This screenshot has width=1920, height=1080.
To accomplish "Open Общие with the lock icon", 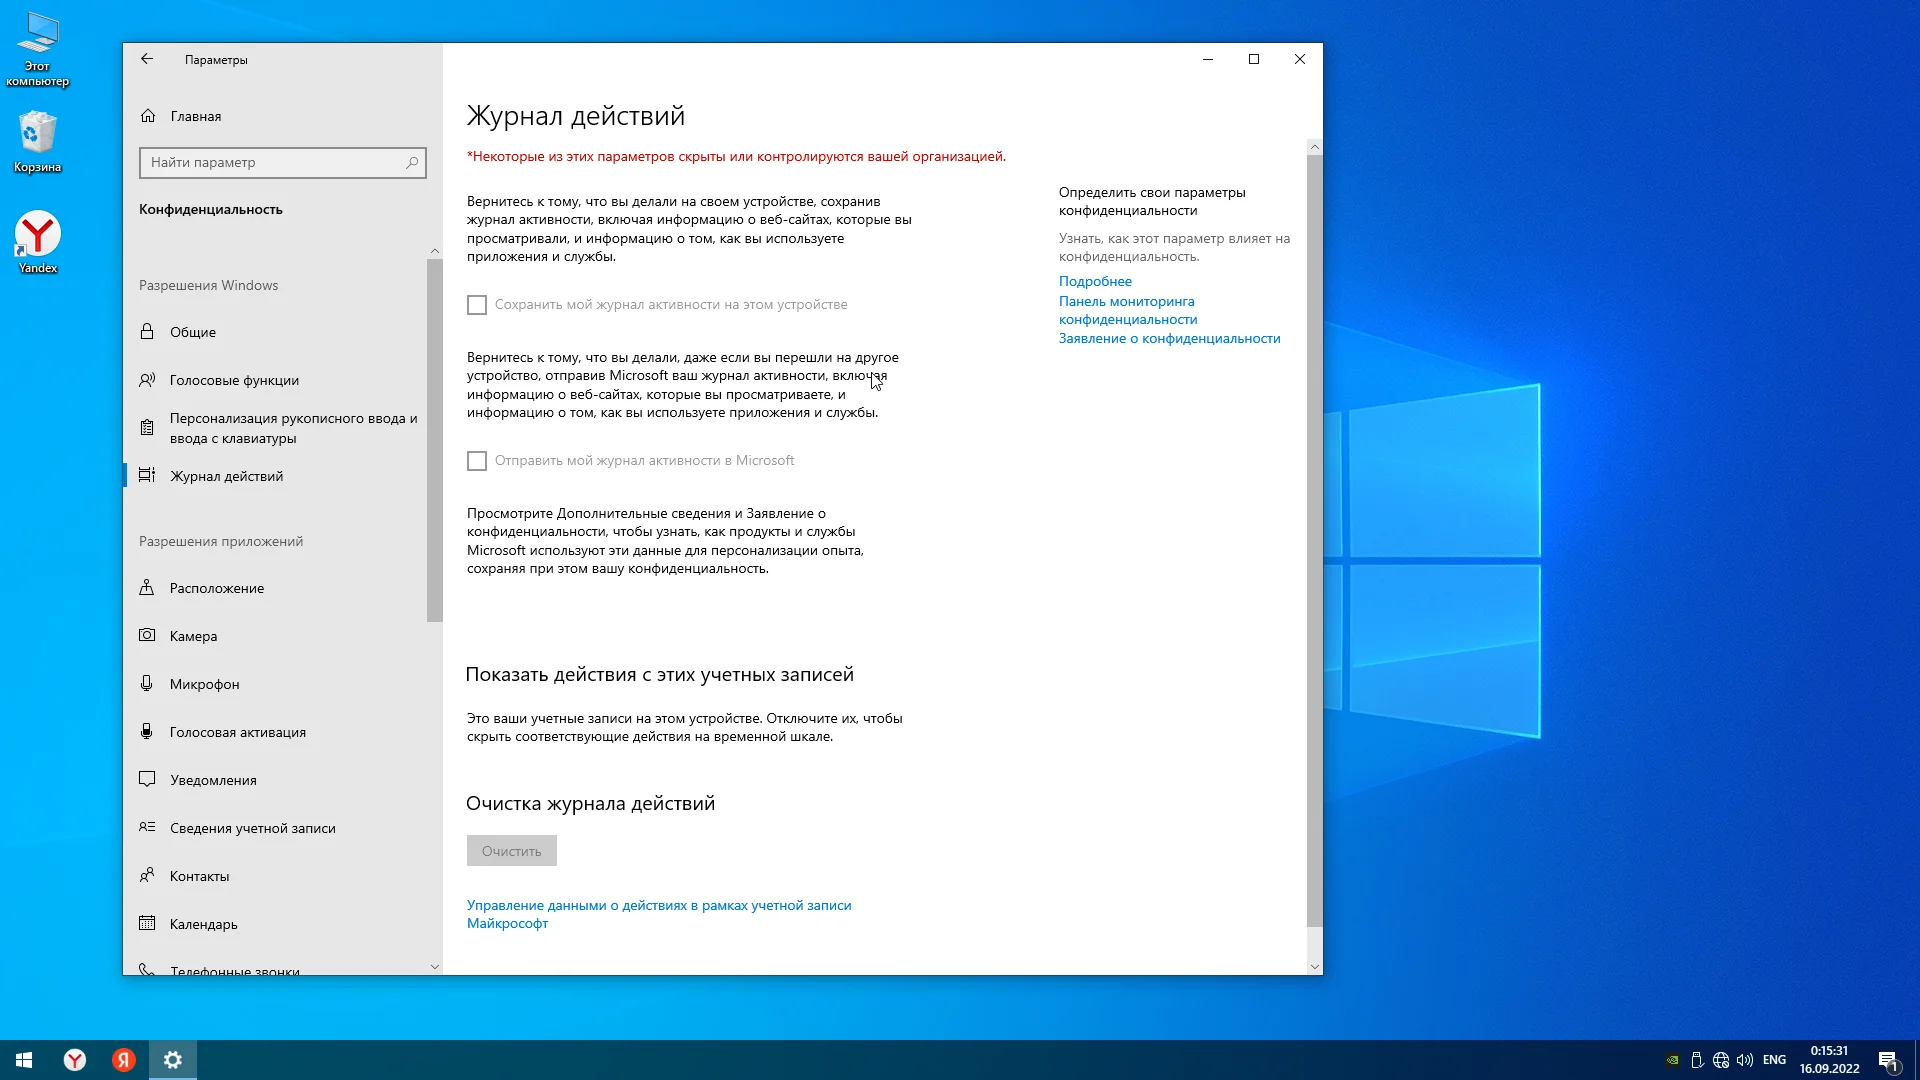I will point(192,332).
